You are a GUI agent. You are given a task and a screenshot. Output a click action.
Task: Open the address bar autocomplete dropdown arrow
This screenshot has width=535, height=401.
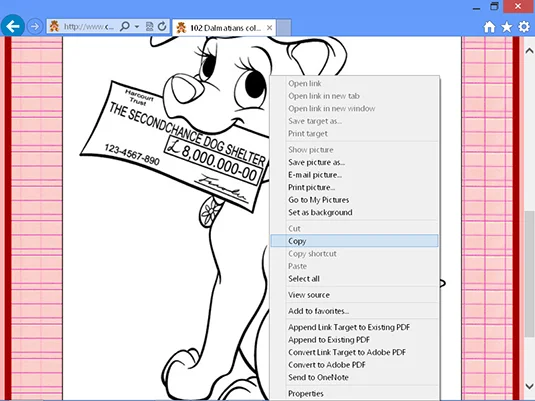pyautogui.click(x=137, y=27)
